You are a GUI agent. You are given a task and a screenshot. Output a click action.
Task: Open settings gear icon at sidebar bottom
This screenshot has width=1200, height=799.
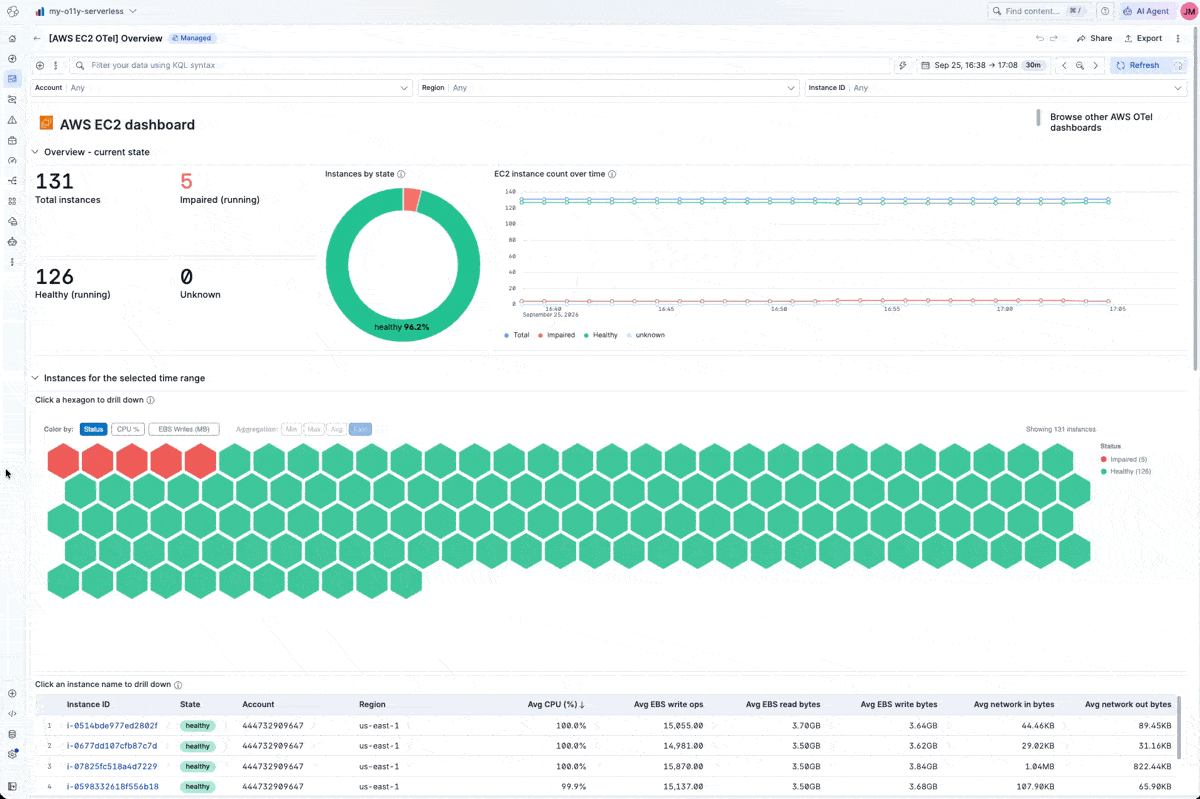coord(12,754)
